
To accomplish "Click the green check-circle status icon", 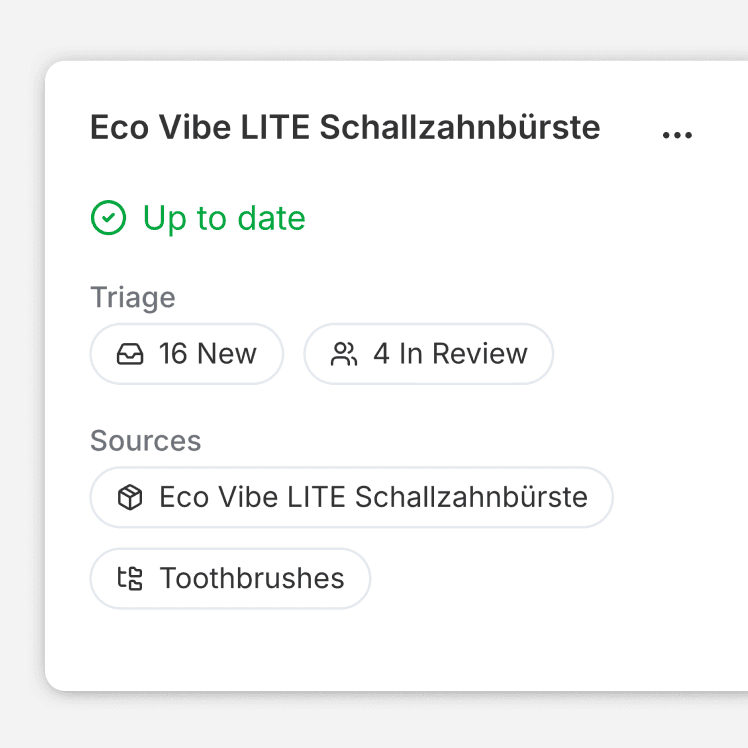I will [108, 218].
